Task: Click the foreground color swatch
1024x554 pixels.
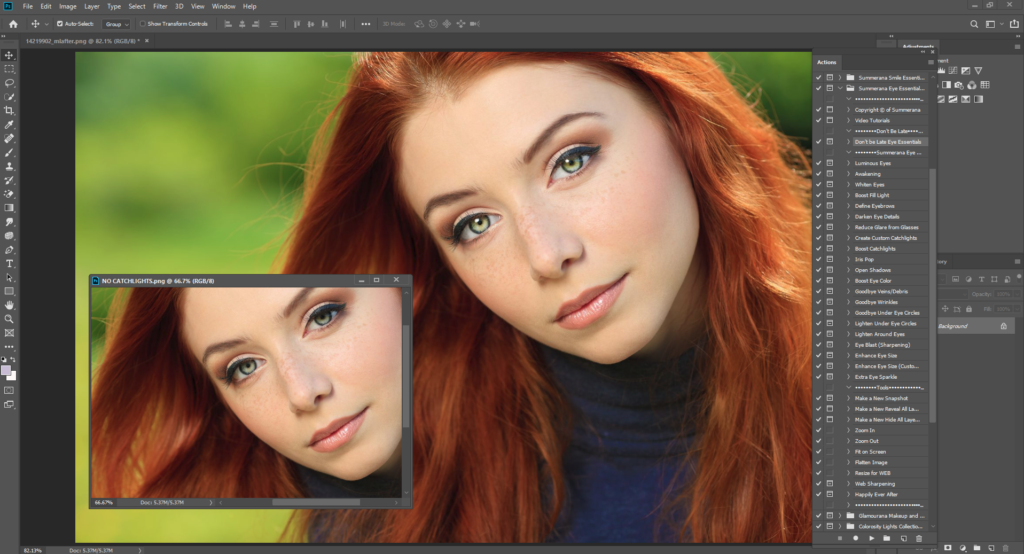Action: tap(7, 370)
